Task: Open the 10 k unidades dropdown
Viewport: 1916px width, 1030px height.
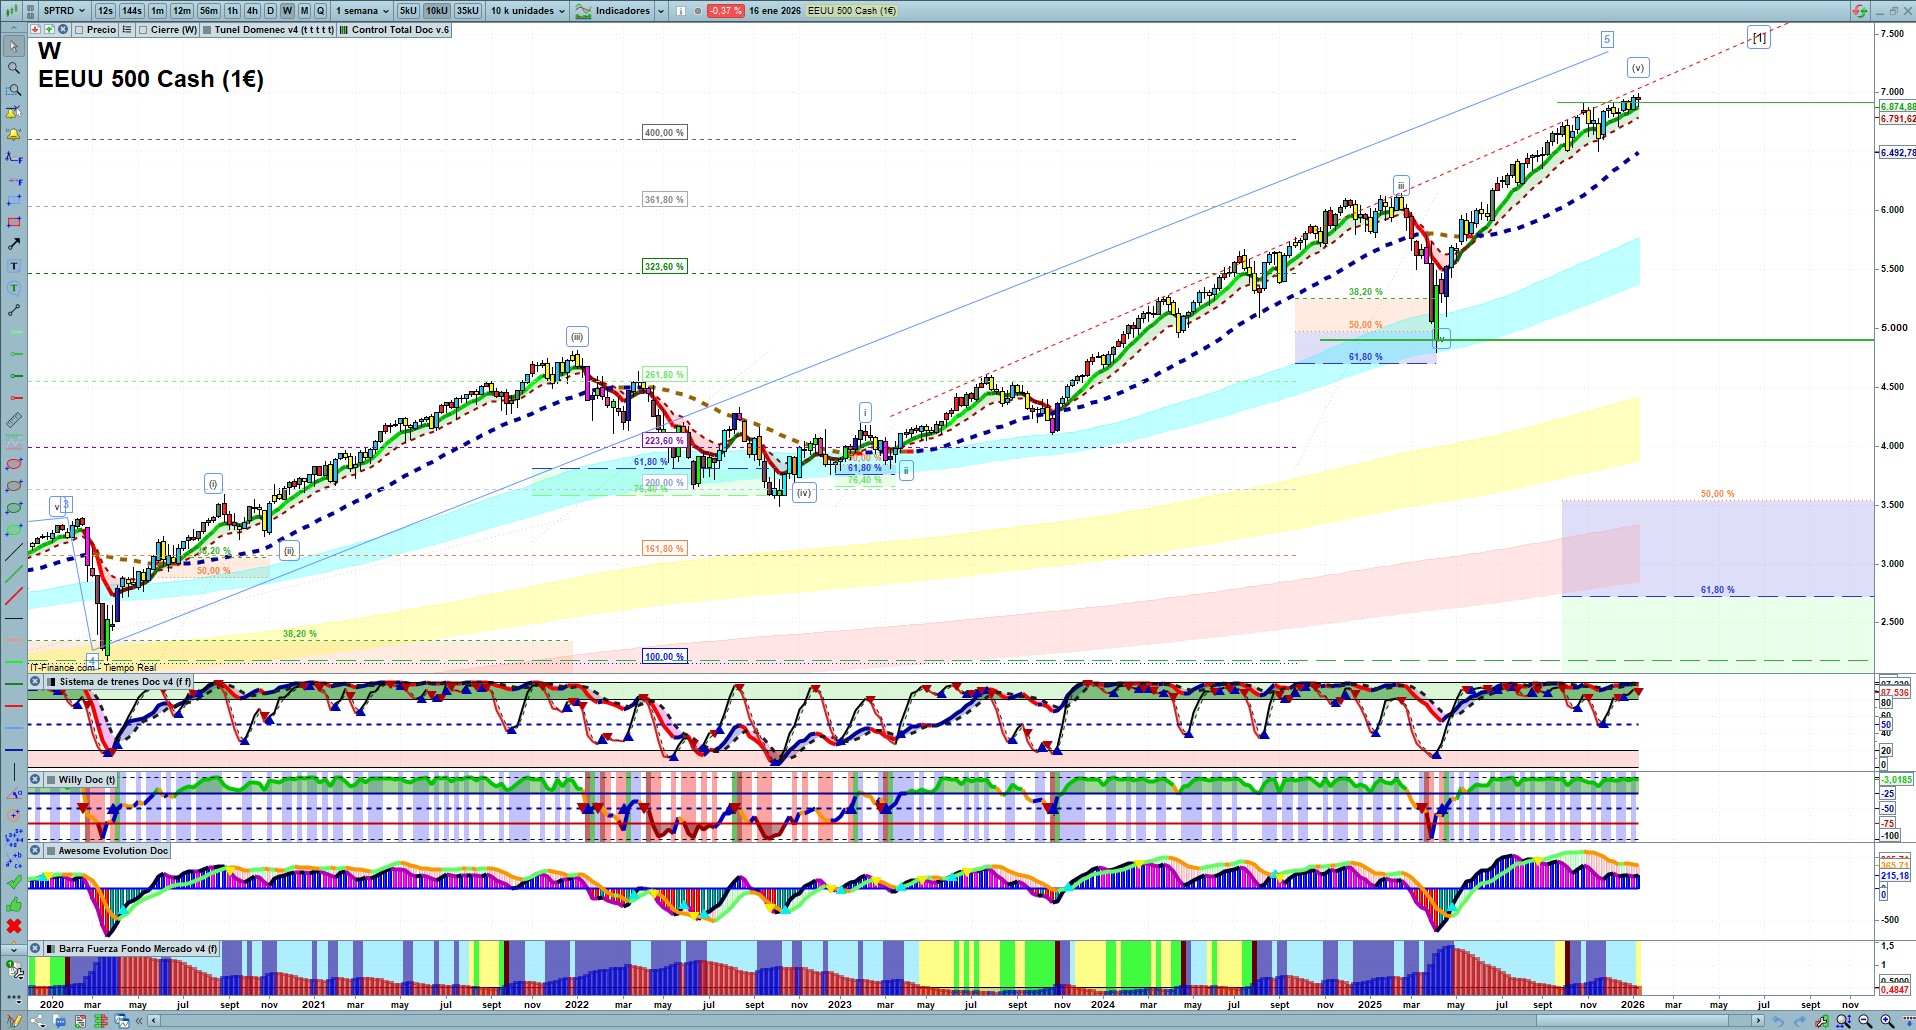Action: pos(528,11)
